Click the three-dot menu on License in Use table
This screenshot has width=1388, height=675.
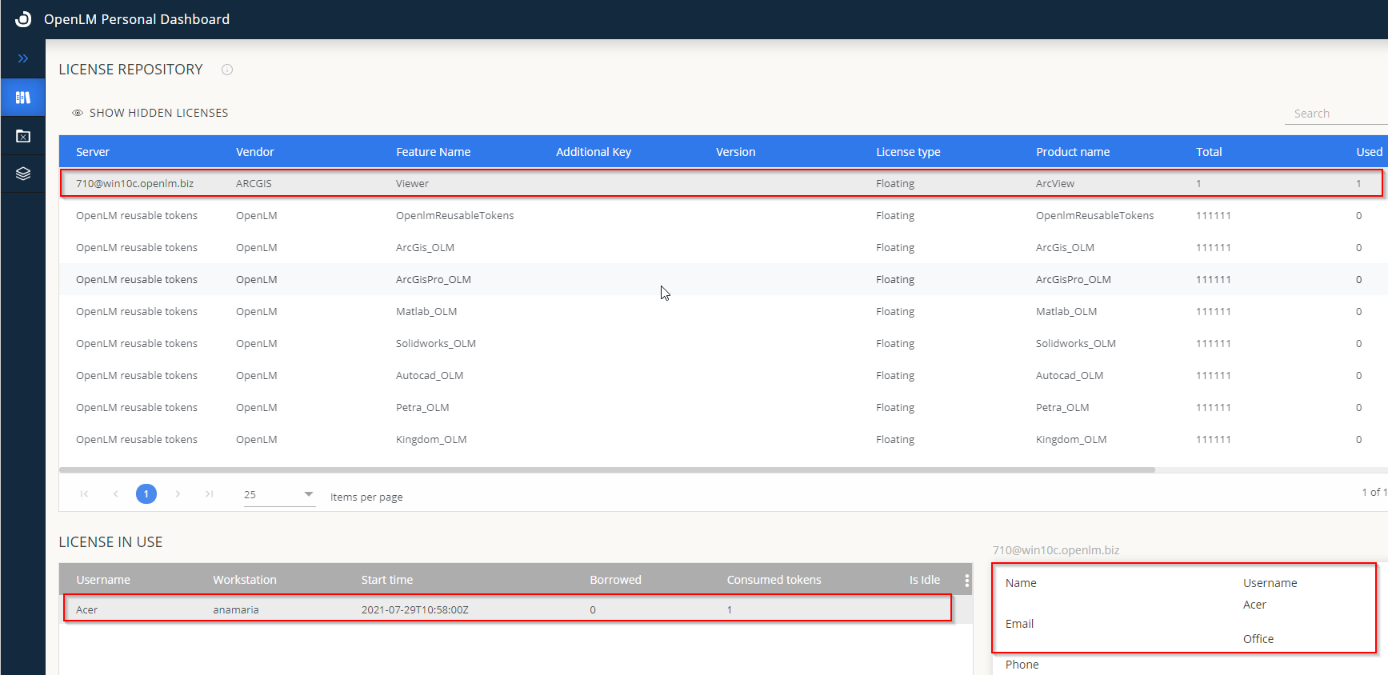[966, 580]
